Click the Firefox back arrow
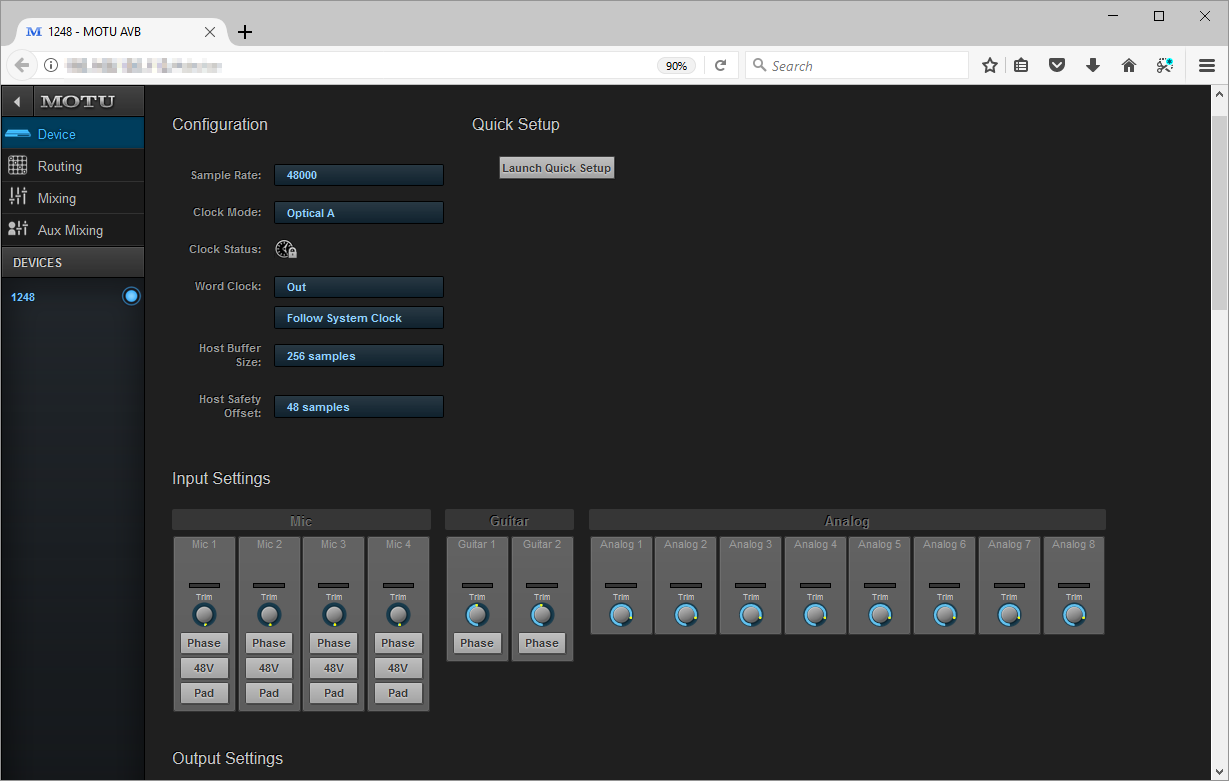 coord(21,65)
